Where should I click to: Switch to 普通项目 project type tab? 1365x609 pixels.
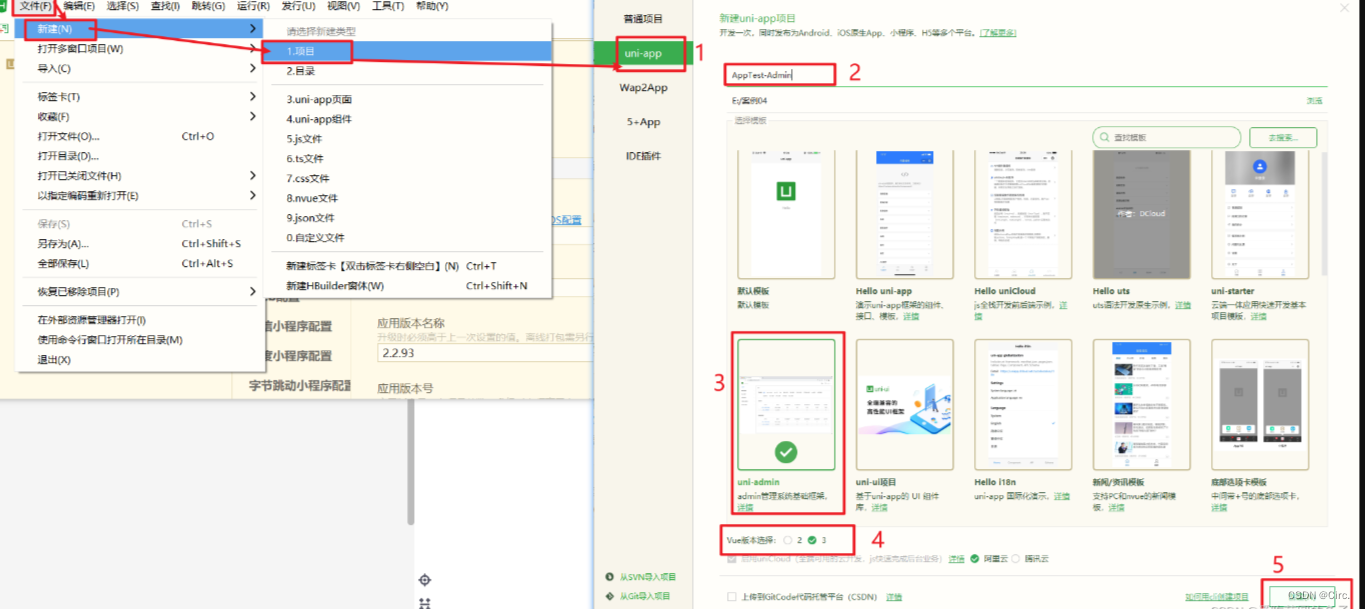[644, 19]
